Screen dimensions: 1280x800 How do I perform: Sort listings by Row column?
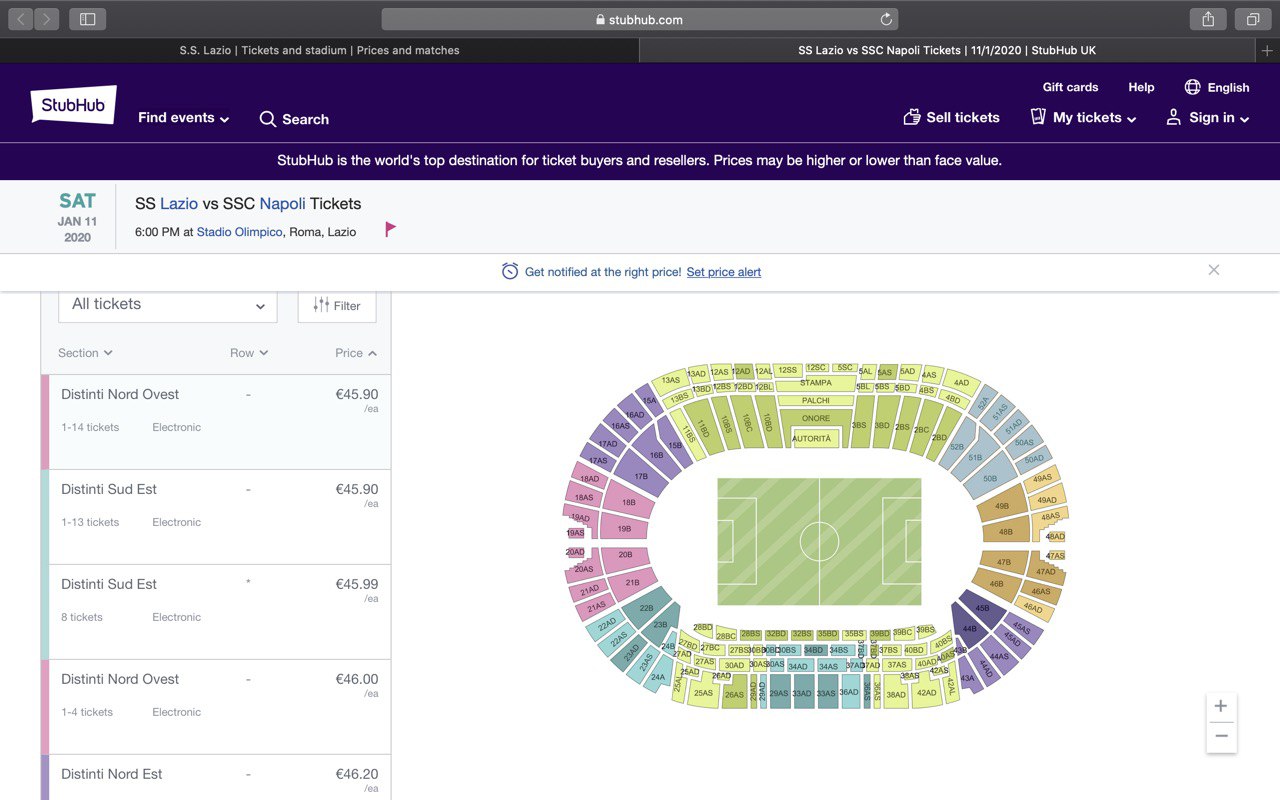[x=249, y=353]
